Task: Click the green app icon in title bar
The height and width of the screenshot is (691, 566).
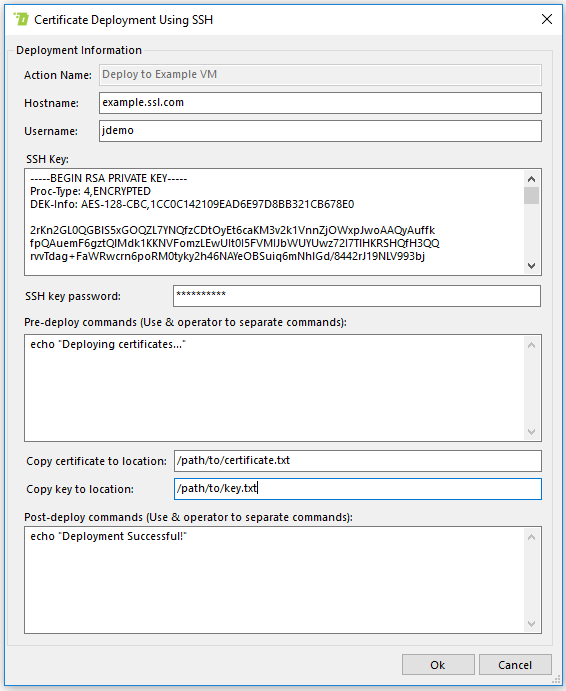Action: pyautogui.click(x=21, y=19)
